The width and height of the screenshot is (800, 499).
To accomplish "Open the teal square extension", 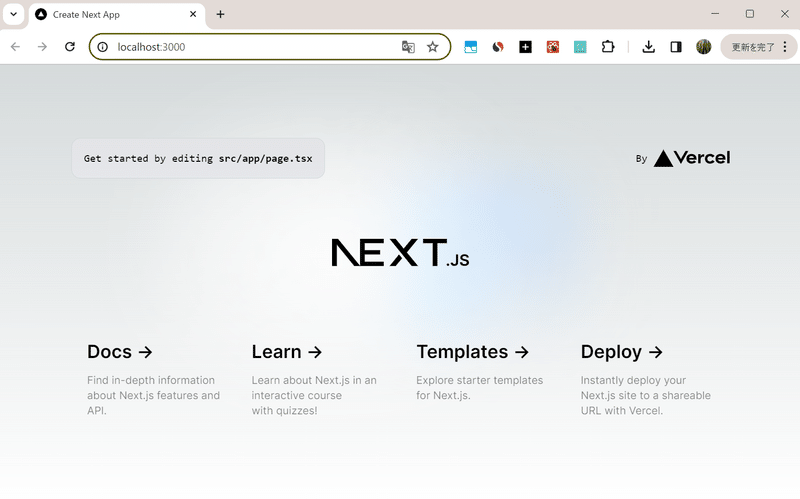I will click(580, 47).
